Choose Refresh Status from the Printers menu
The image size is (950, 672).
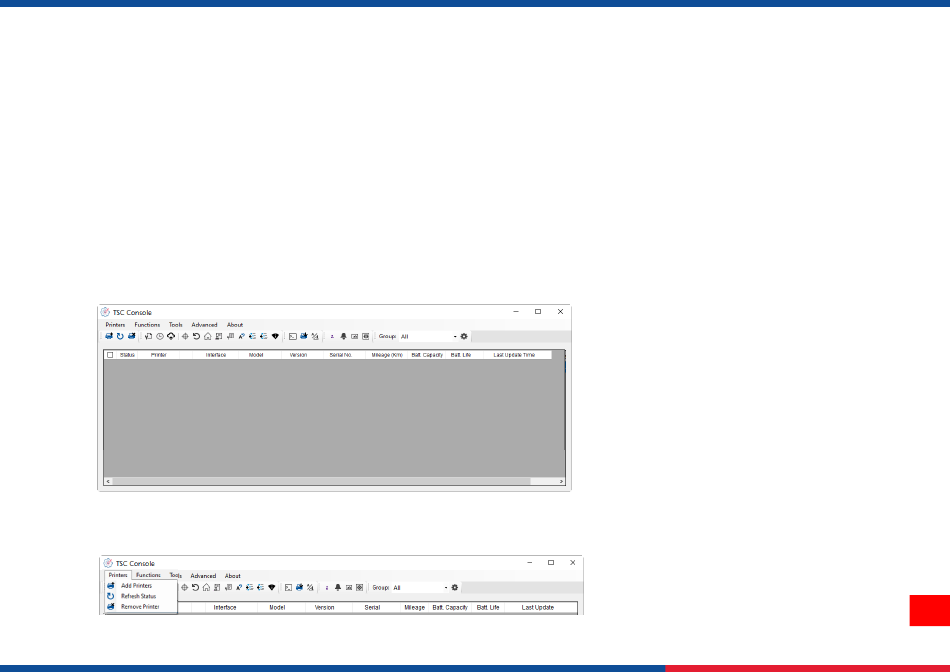coord(138,596)
